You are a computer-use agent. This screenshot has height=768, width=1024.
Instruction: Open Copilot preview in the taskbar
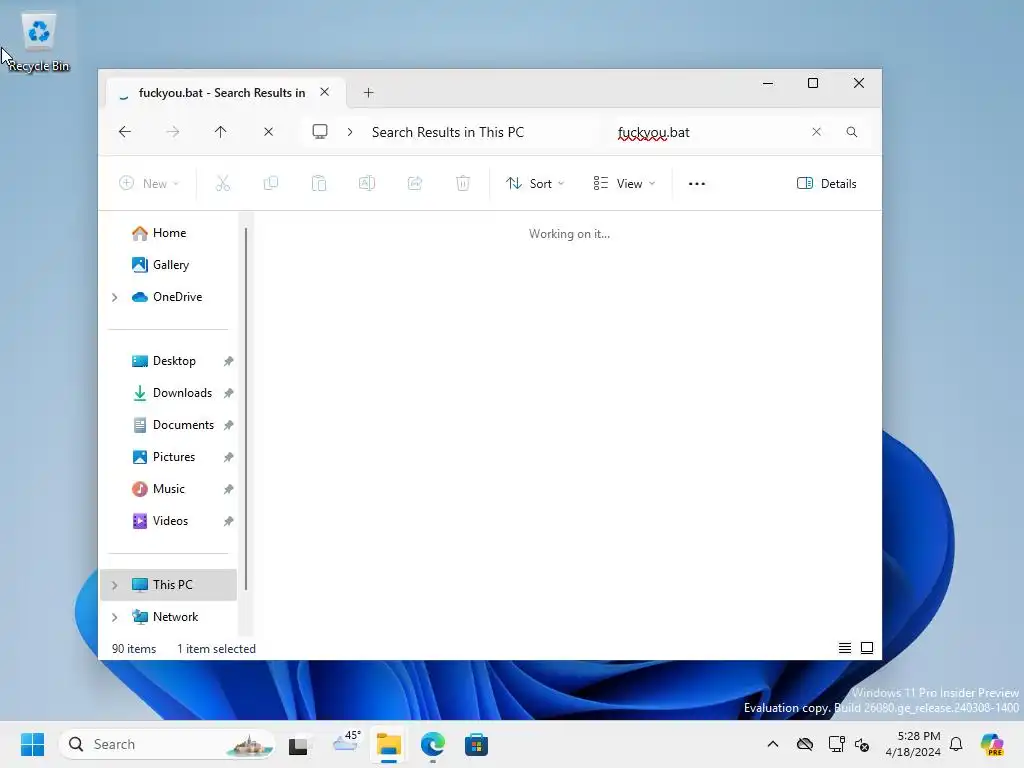(991, 744)
